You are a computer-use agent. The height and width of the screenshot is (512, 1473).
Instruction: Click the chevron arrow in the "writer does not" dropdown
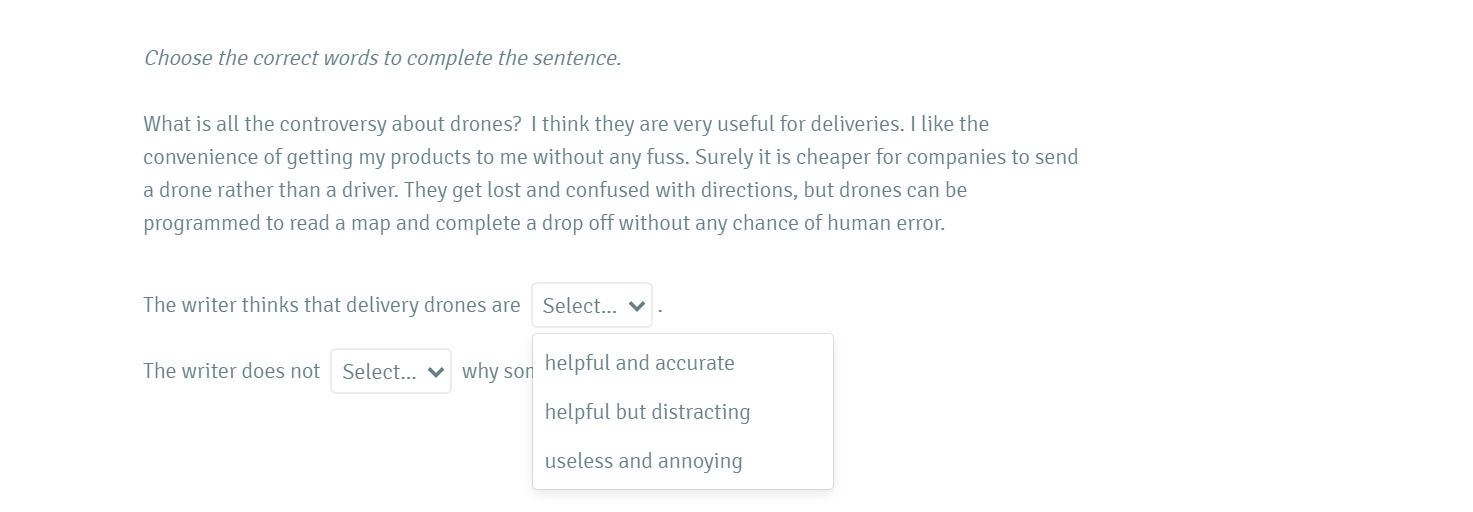coord(435,372)
